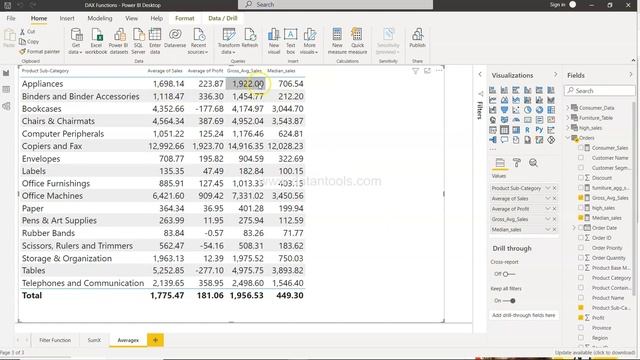Select the Table visual in Visualizations
640x360 pixels.
504,130
